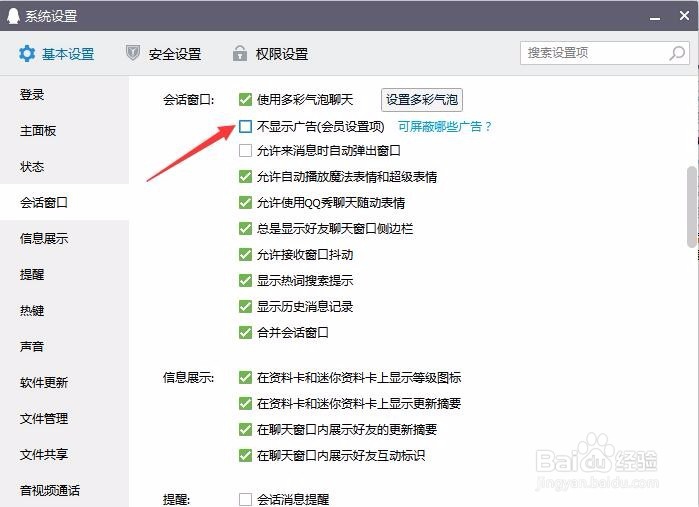The image size is (699, 507).
Task: Select 会话窗口 in the sidebar
Action: pos(65,202)
